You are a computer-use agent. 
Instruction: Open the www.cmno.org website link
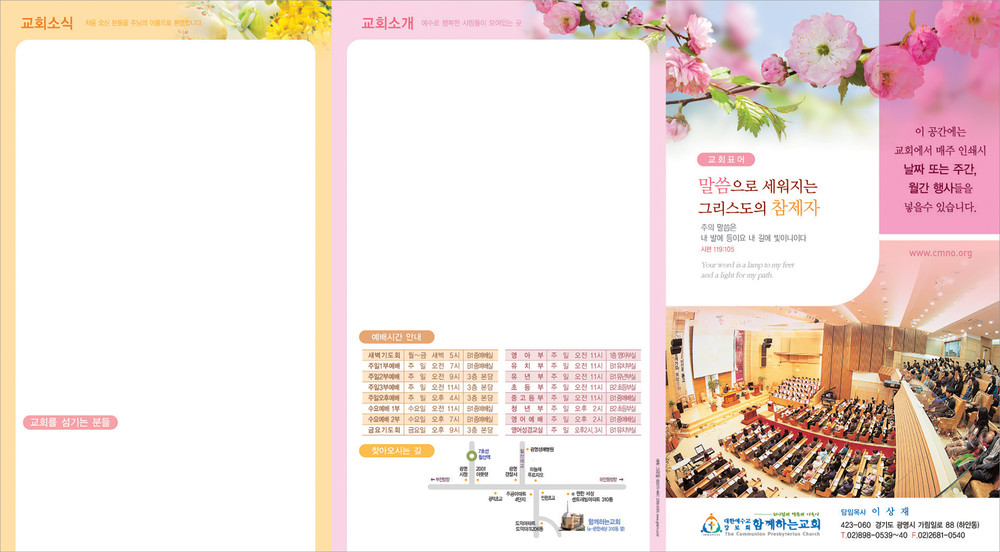point(939,253)
